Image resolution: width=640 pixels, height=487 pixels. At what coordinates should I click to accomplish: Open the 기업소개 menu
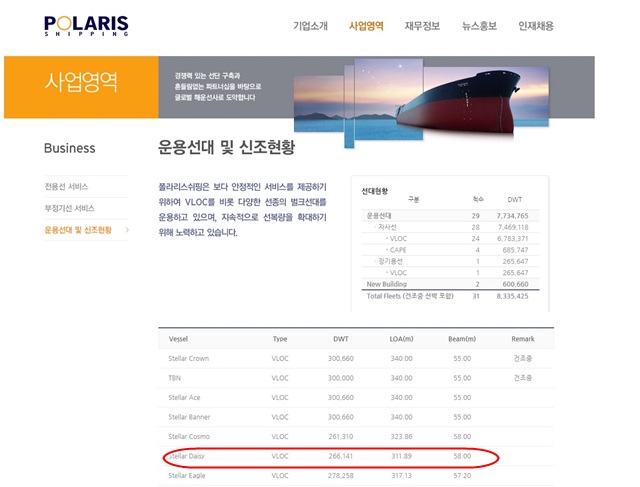coord(311,26)
